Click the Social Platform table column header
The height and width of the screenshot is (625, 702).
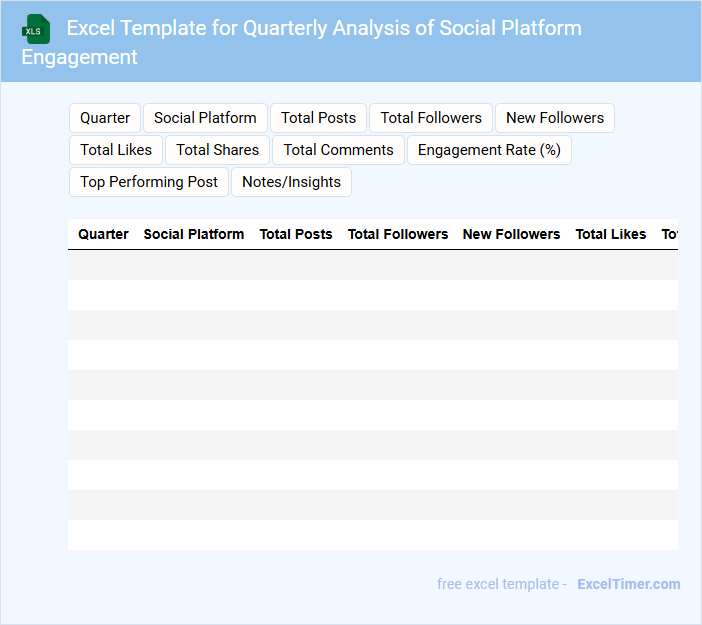(194, 234)
